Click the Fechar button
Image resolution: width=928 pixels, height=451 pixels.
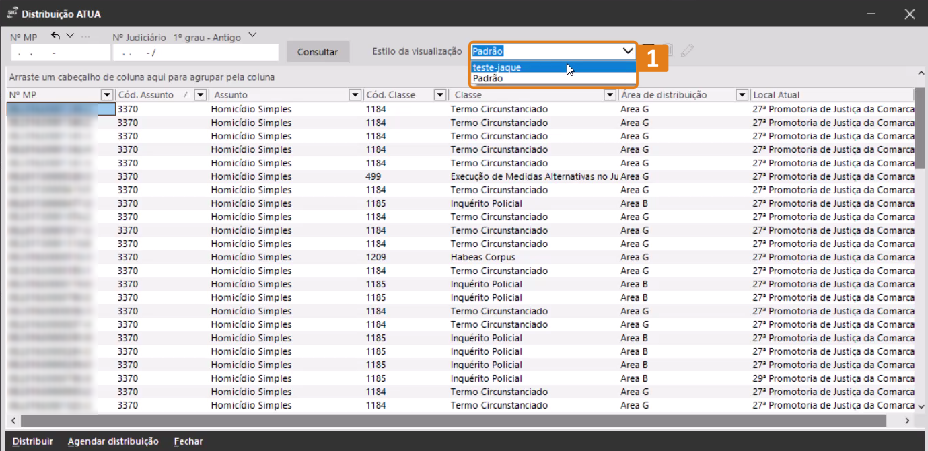(x=188, y=442)
